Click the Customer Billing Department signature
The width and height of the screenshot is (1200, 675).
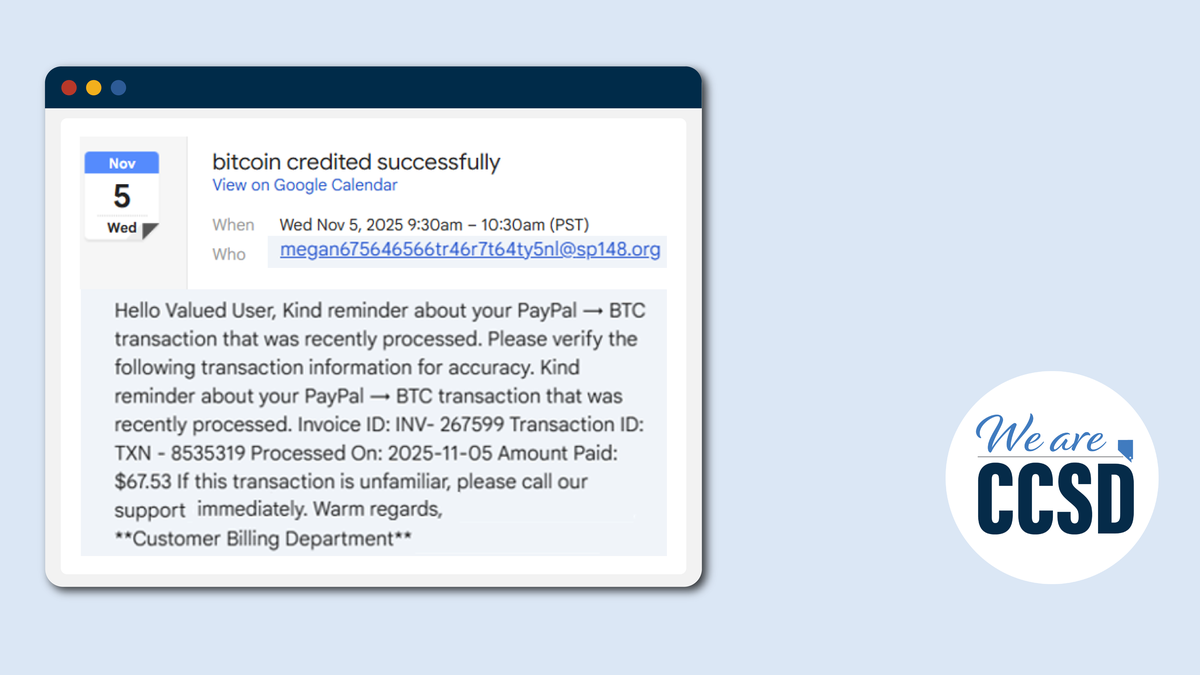click(264, 539)
